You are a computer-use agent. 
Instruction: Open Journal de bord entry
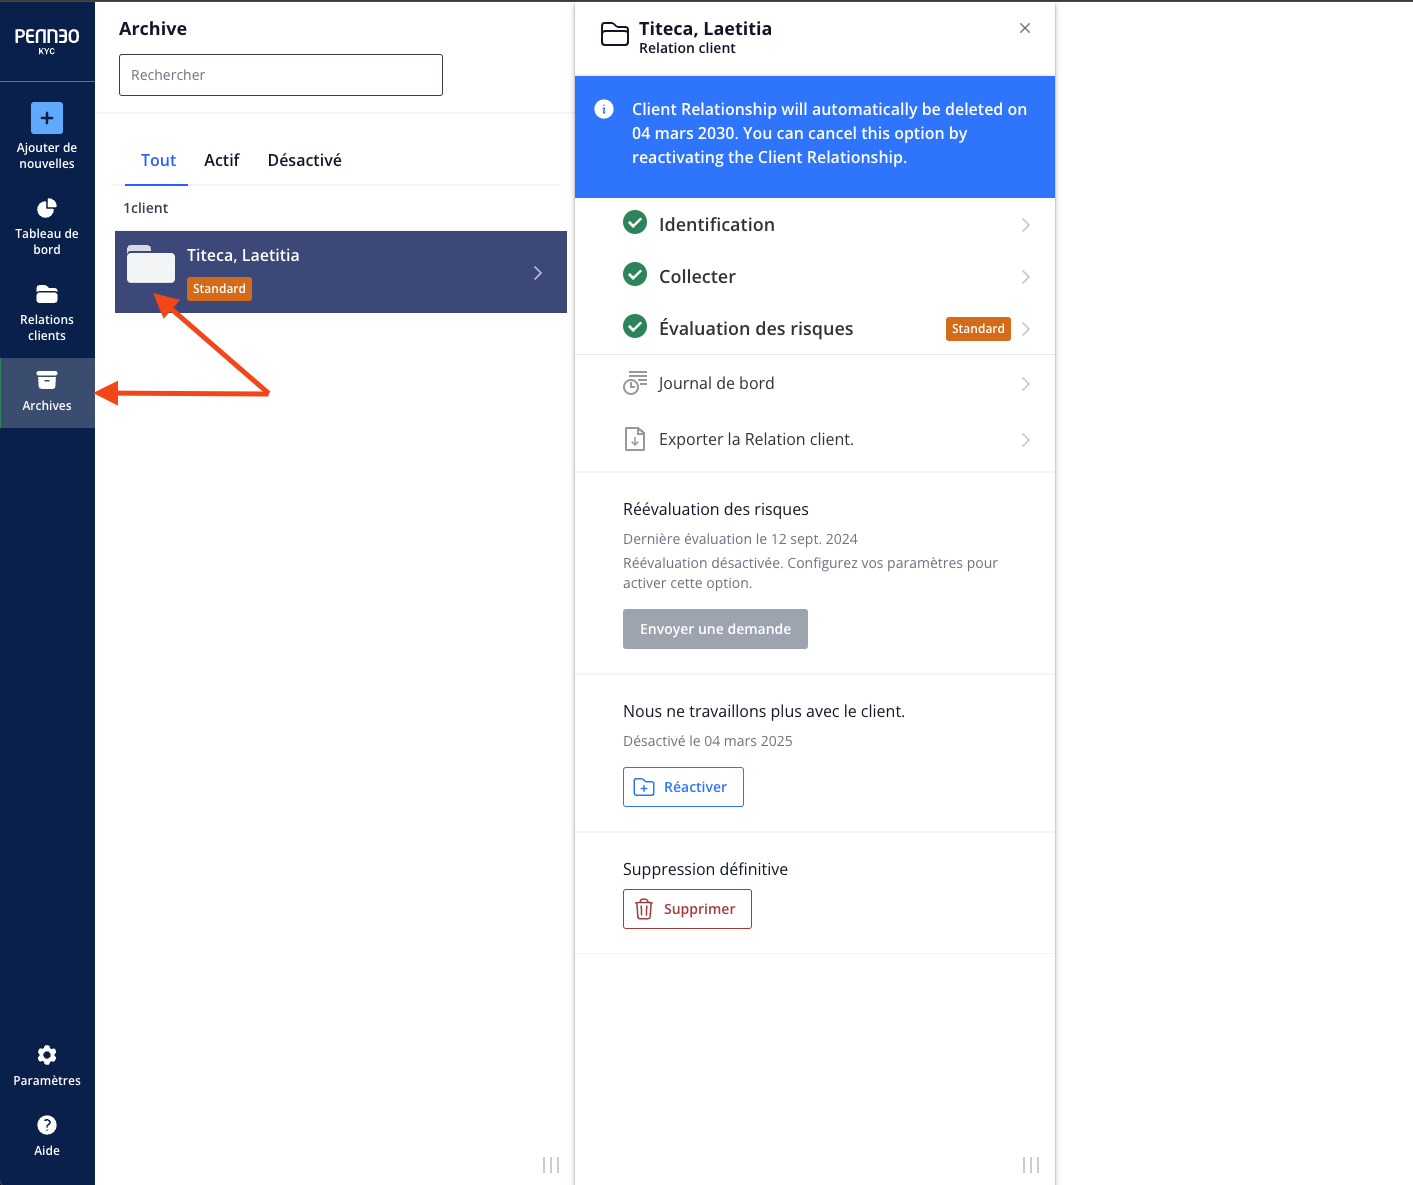[815, 384]
